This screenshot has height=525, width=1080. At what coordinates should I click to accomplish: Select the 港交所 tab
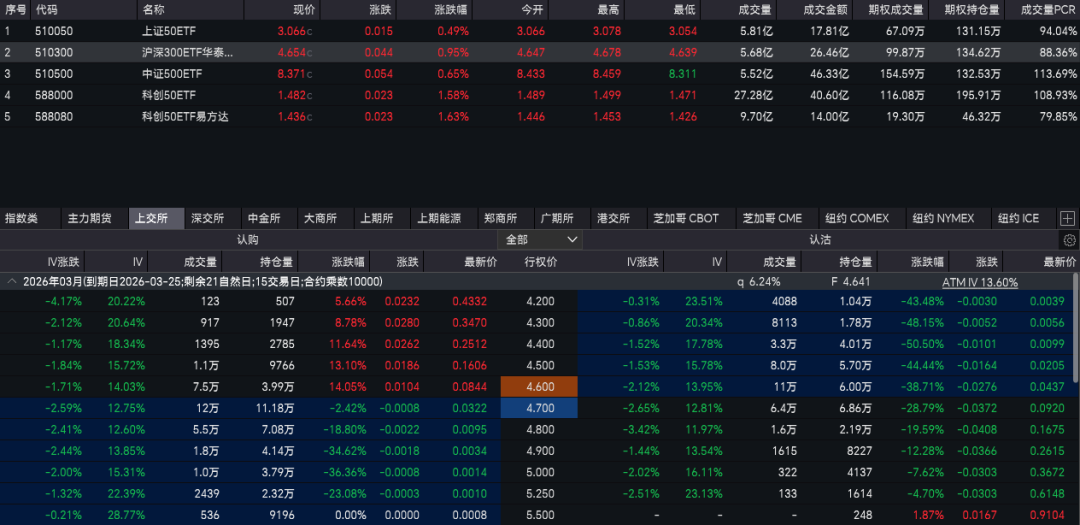[x=614, y=218]
